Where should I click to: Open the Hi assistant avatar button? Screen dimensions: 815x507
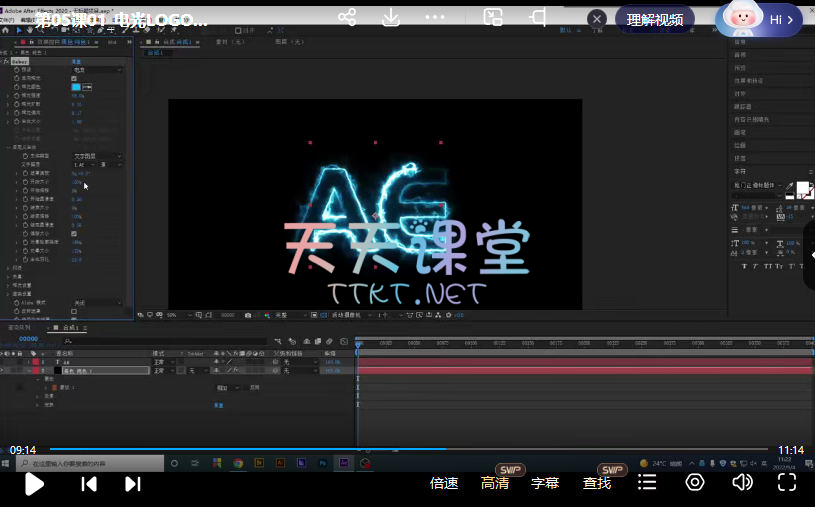click(759, 19)
